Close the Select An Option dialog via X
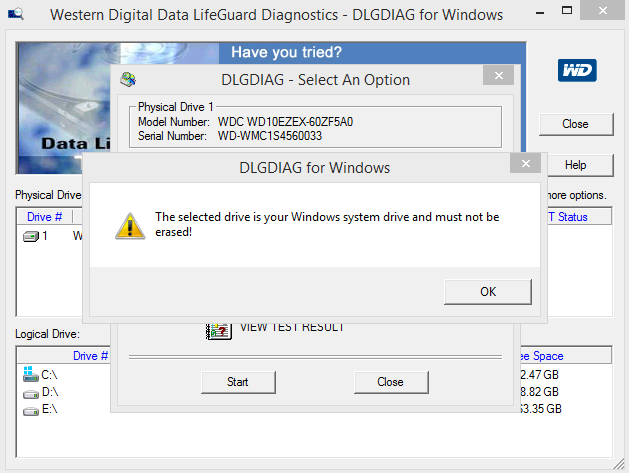Viewport: 629px width, 473px height. pyautogui.click(x=498, y=75)
